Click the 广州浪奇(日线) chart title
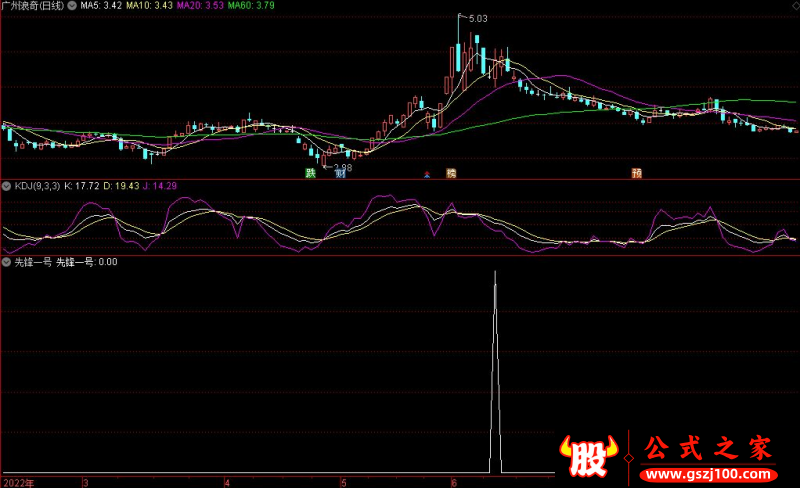The height and width of the screenshot is (488, 800). coord(32,6)
